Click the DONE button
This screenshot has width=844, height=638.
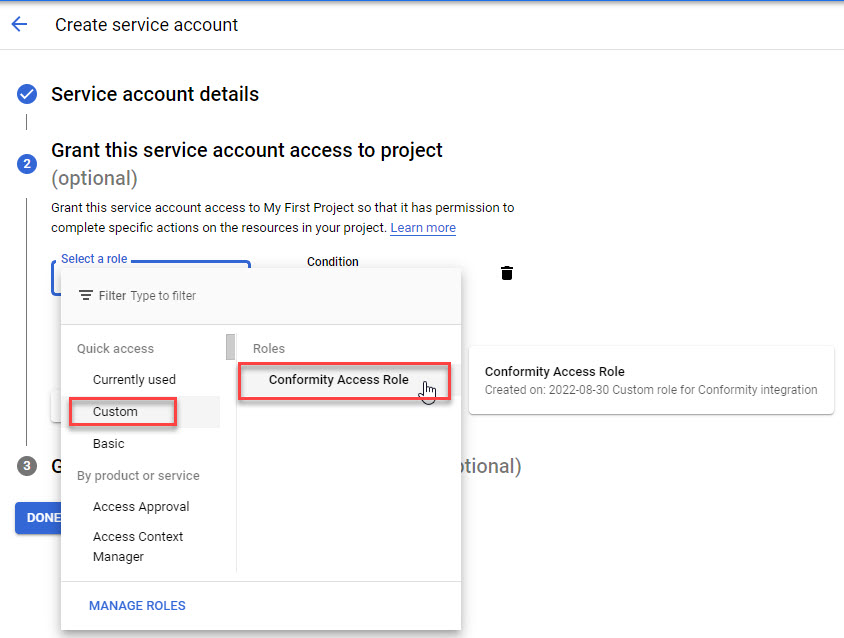38,517
